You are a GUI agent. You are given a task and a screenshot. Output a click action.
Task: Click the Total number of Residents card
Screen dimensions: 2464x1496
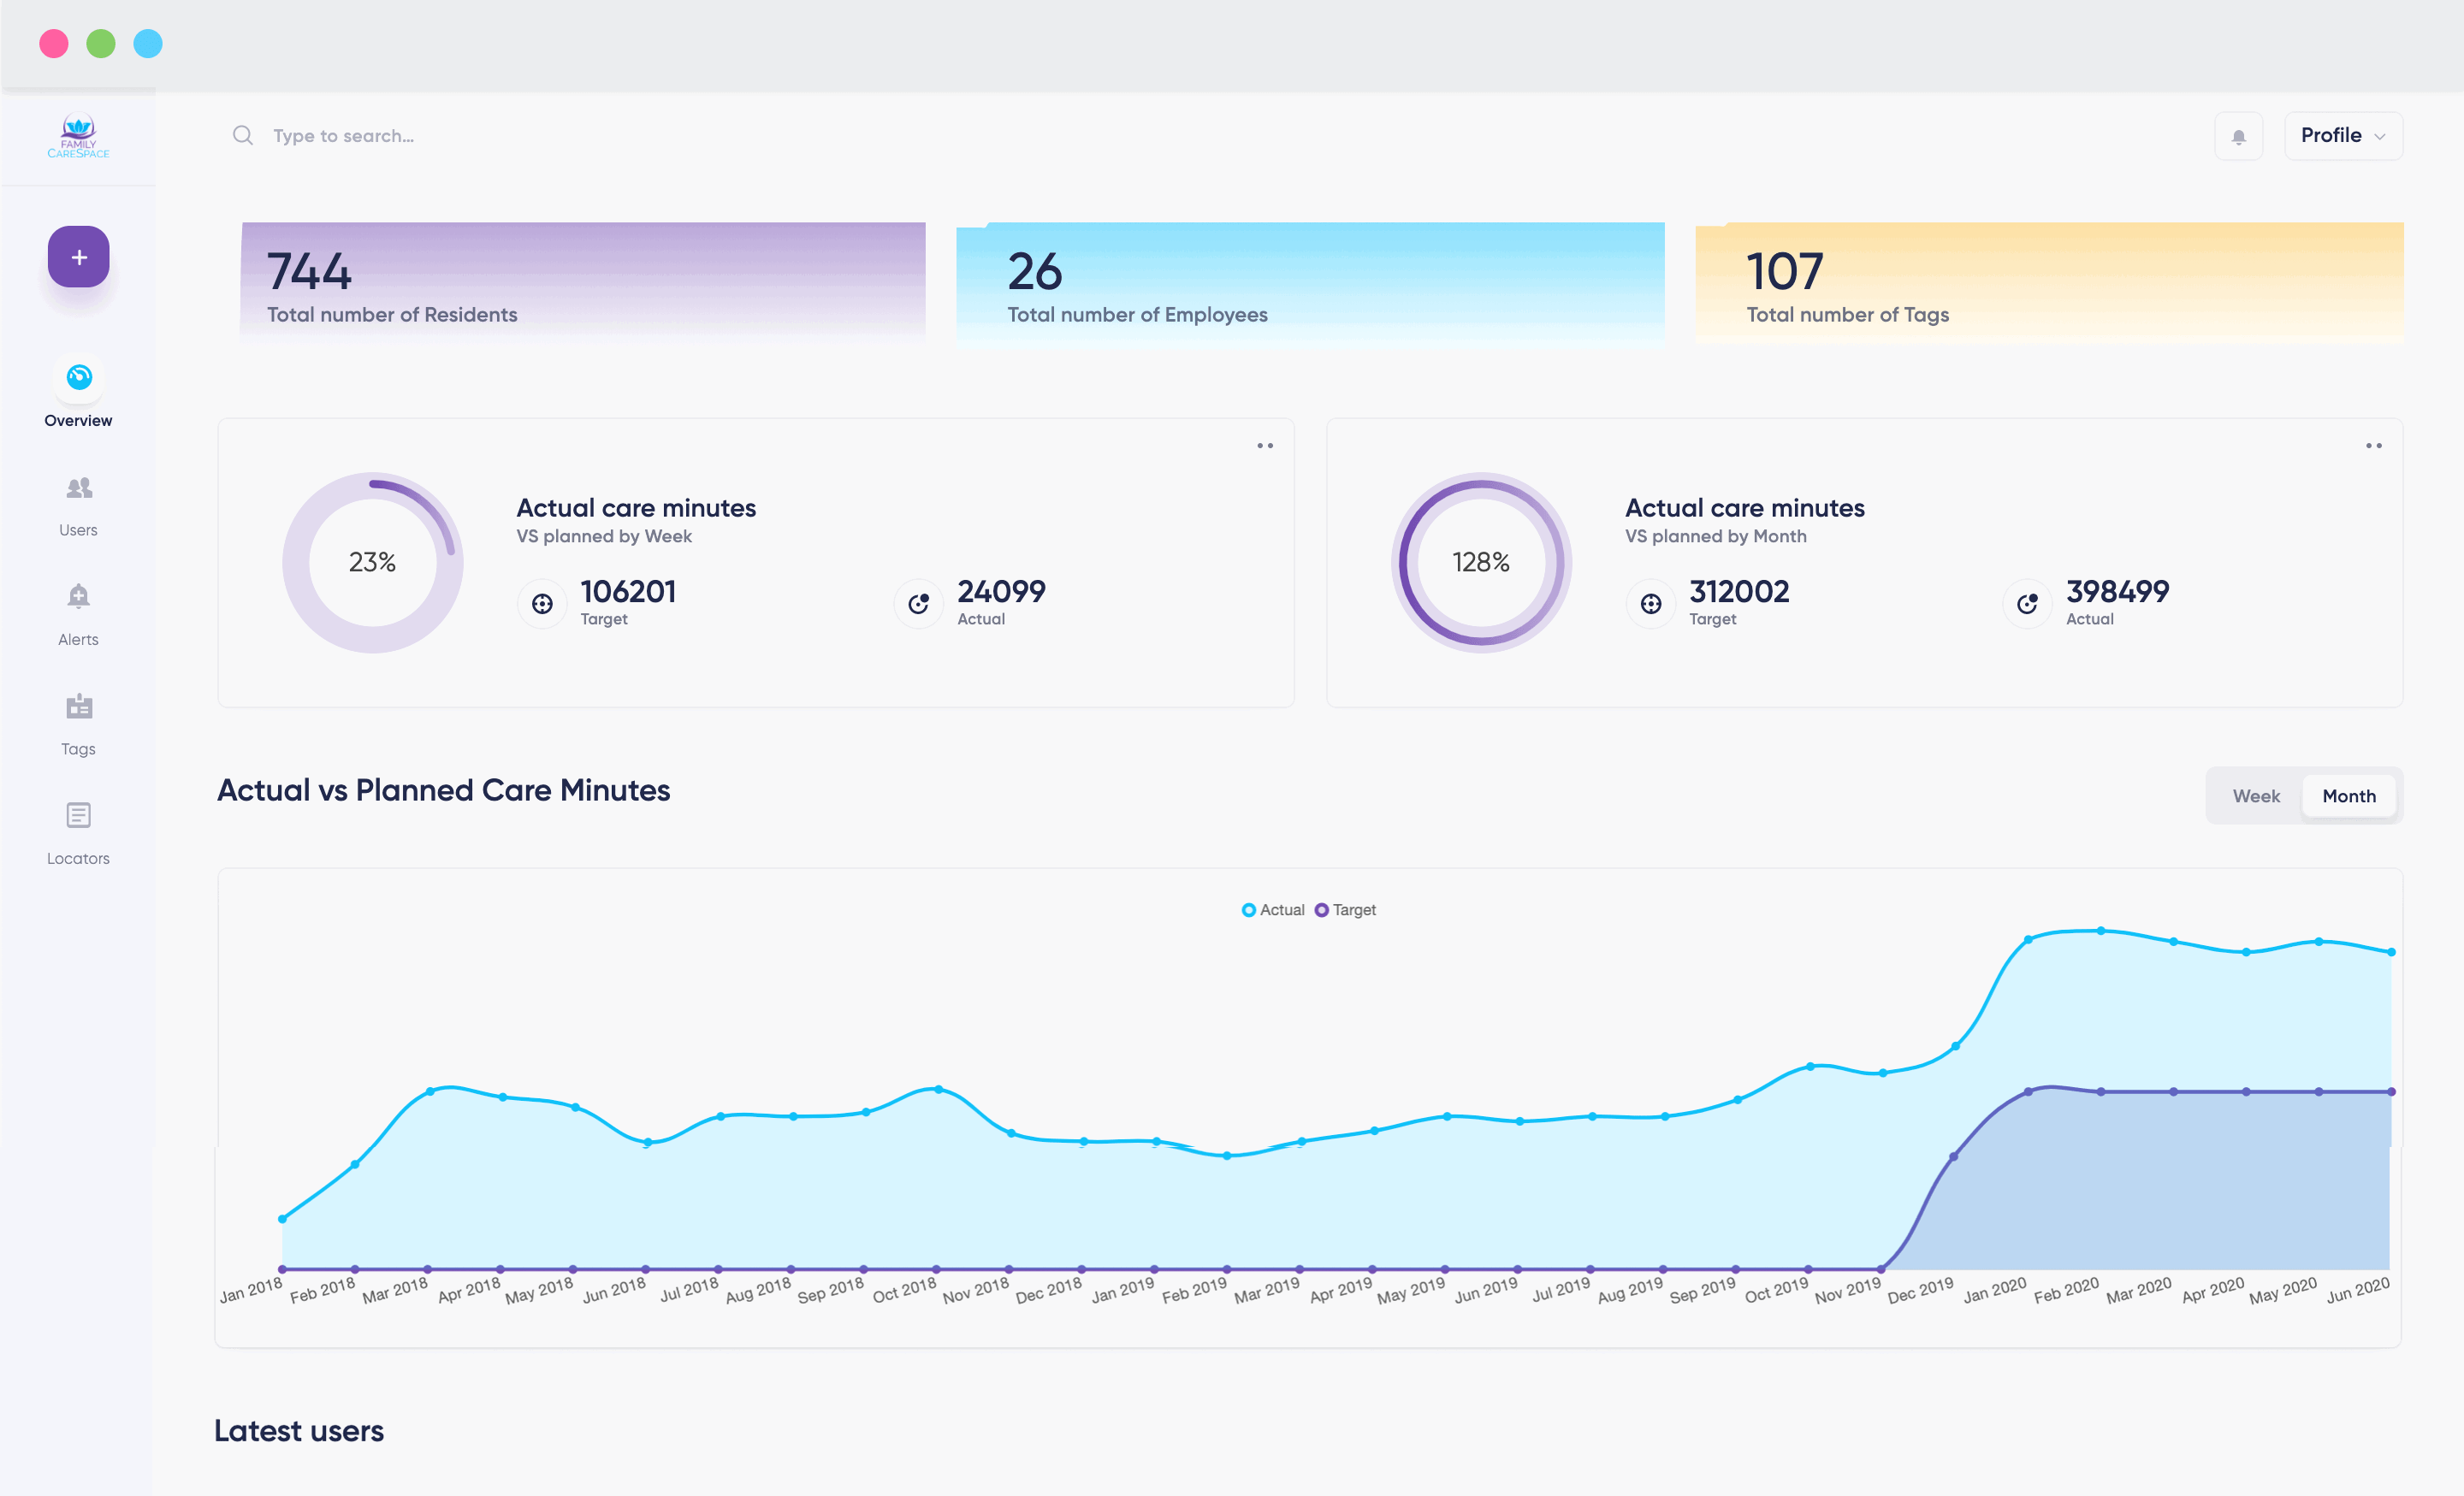[583, 282]
